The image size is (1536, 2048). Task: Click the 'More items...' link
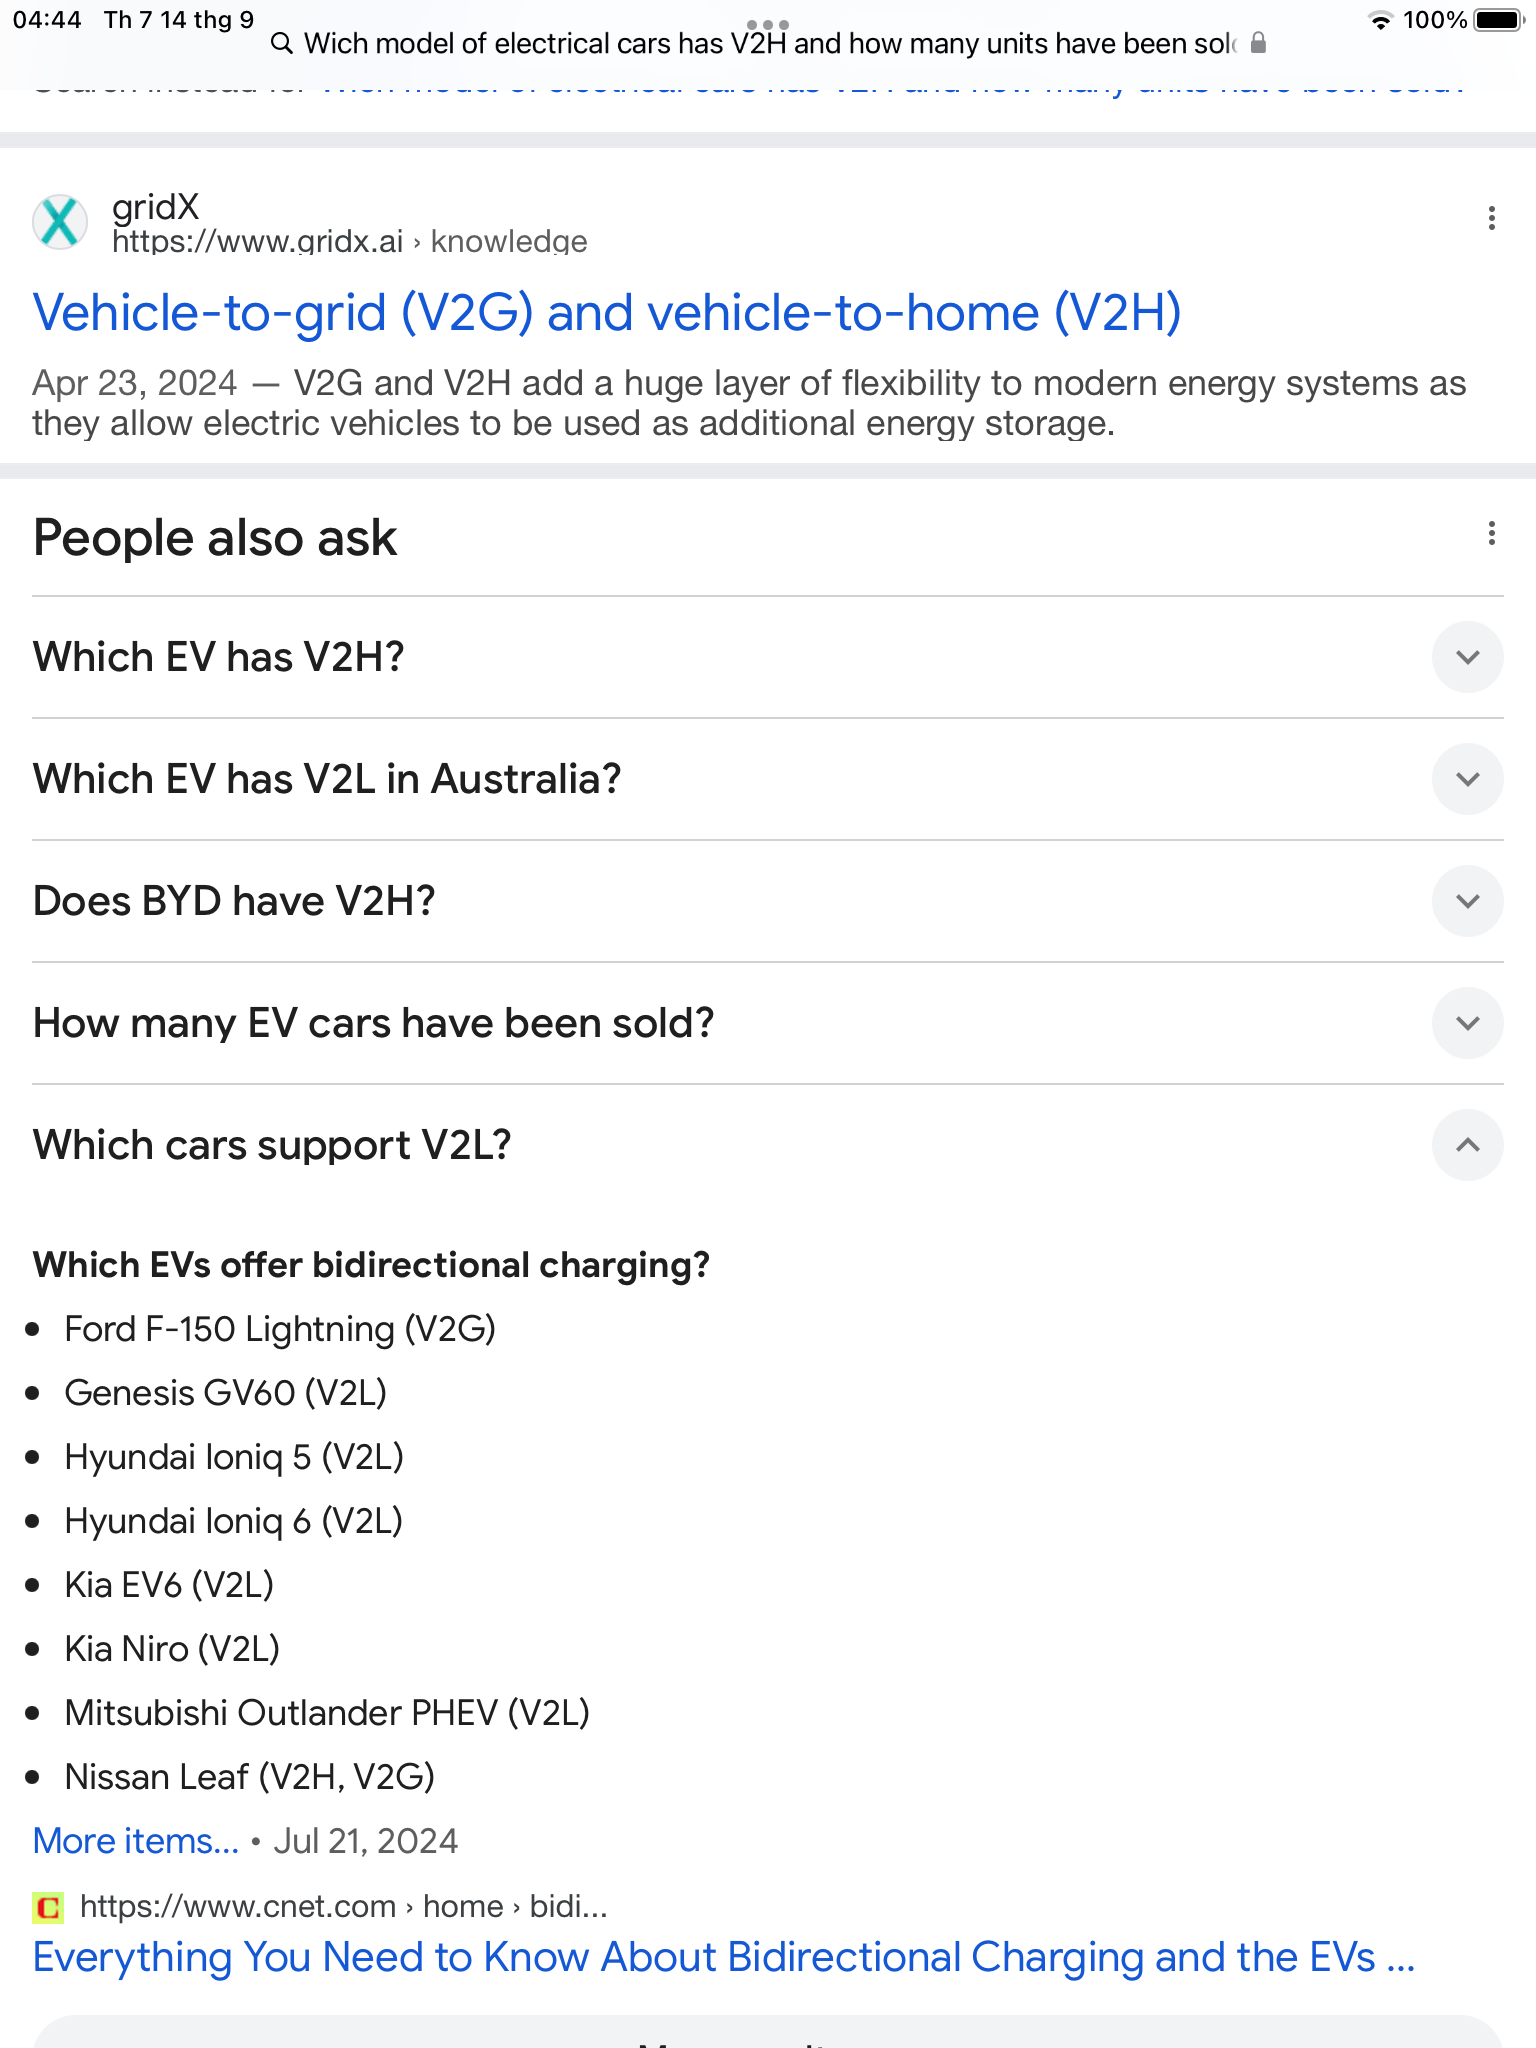[x=136, y=1841]
